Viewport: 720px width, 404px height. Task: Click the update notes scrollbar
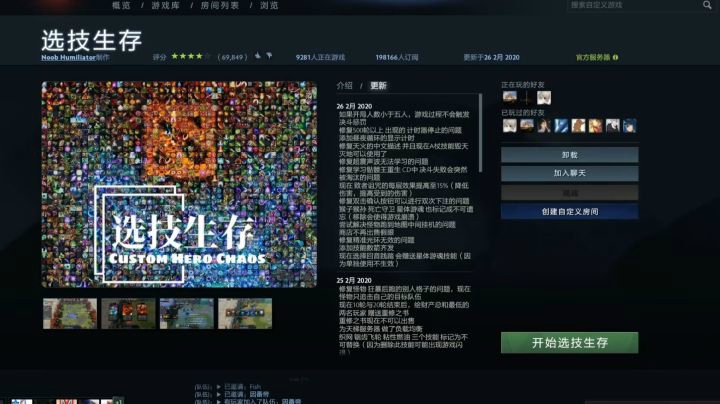(x=480, y=133)
